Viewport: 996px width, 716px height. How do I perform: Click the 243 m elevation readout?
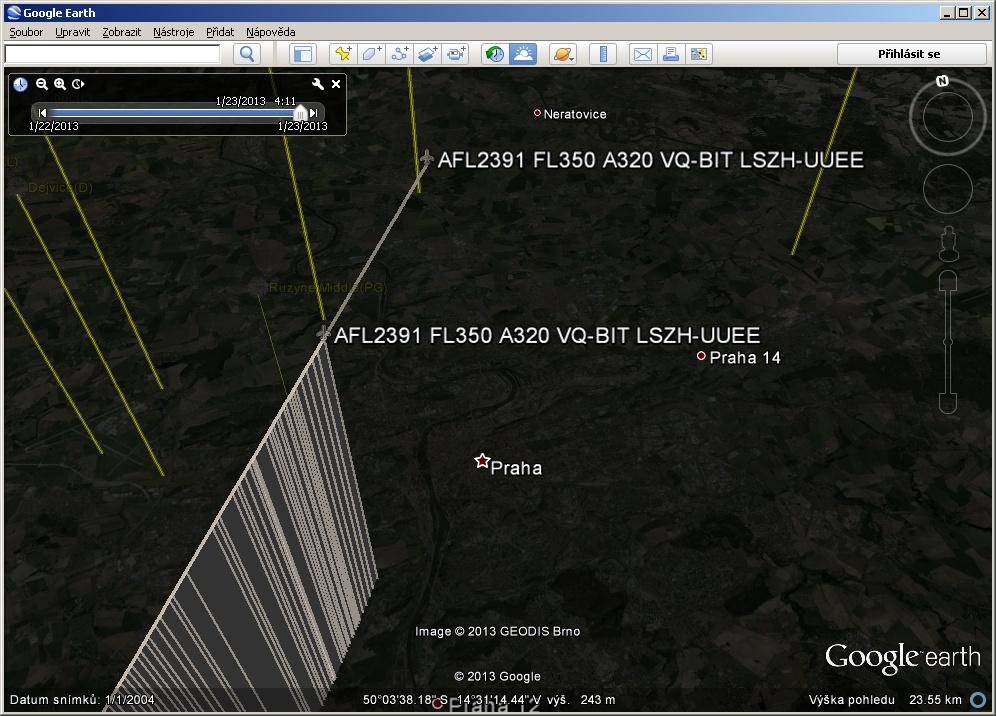[598, 699]
